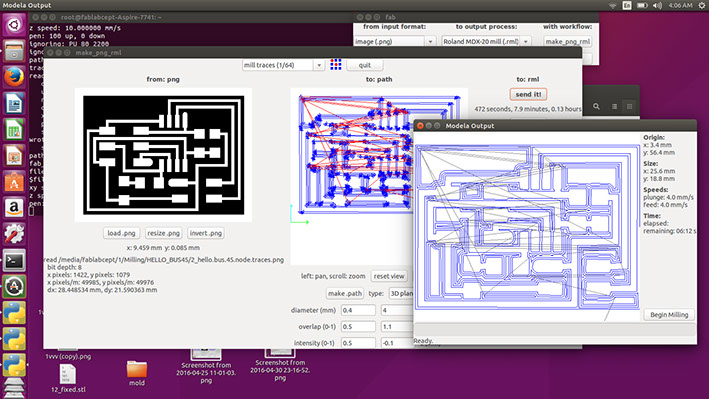Click make .path button
The image size is (709, 399).
click(345, 293)
